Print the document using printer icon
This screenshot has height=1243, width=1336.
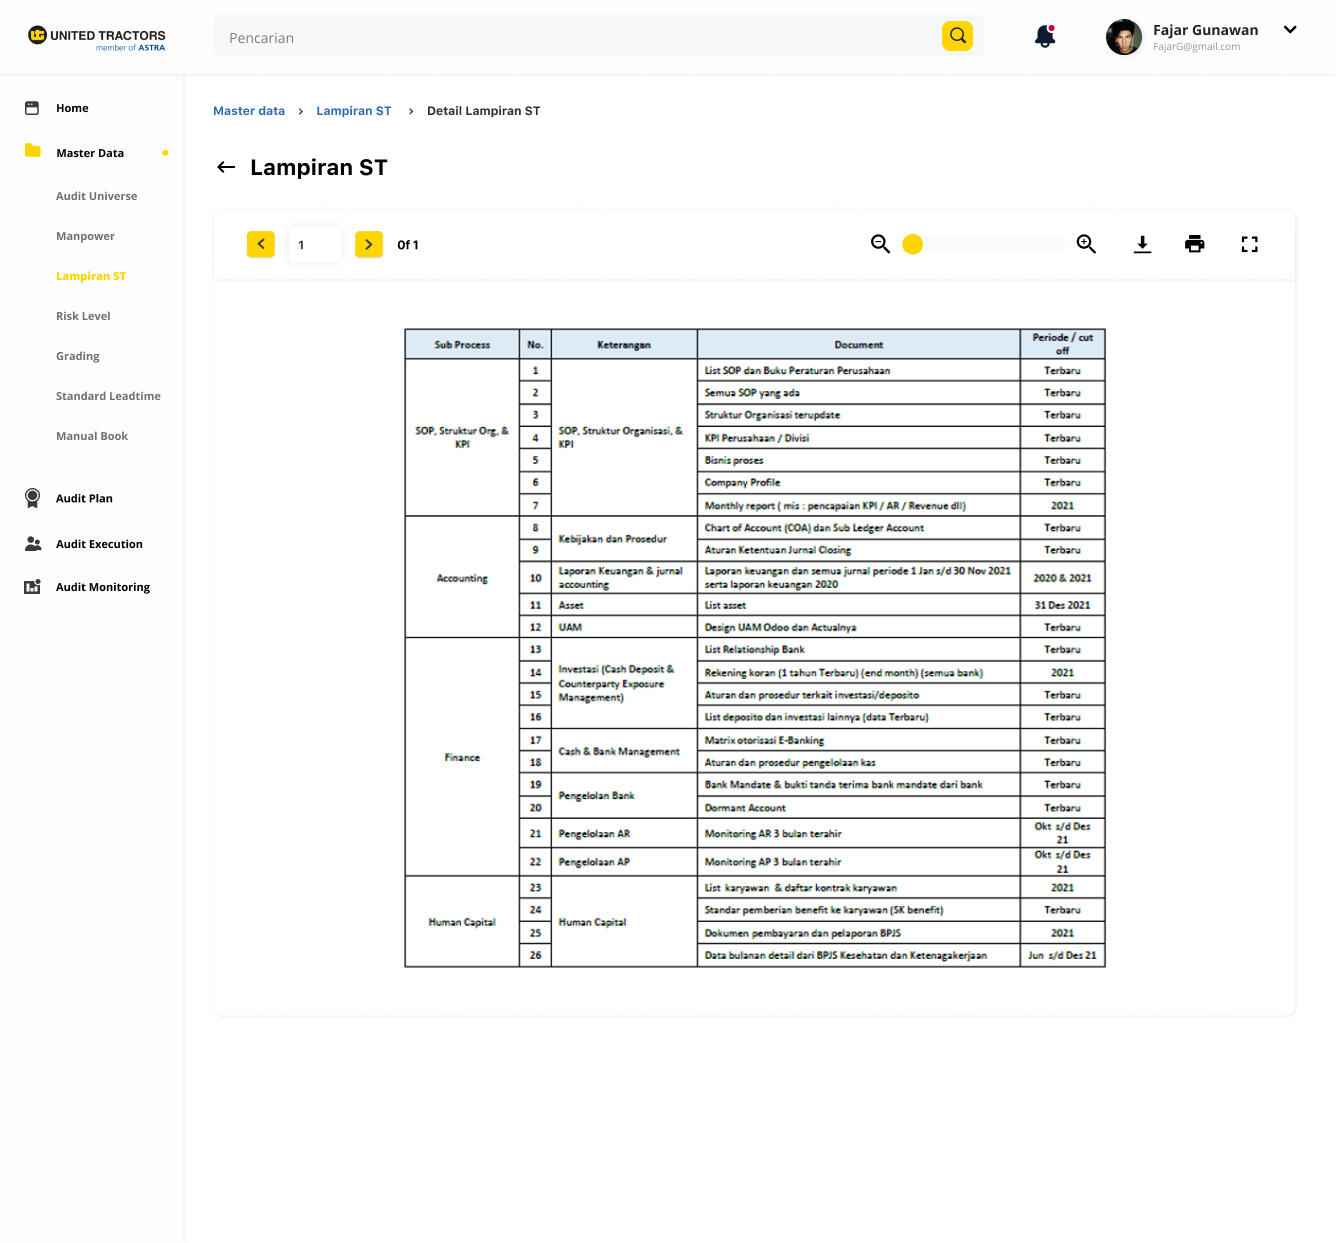click(x=1194, y=244)
